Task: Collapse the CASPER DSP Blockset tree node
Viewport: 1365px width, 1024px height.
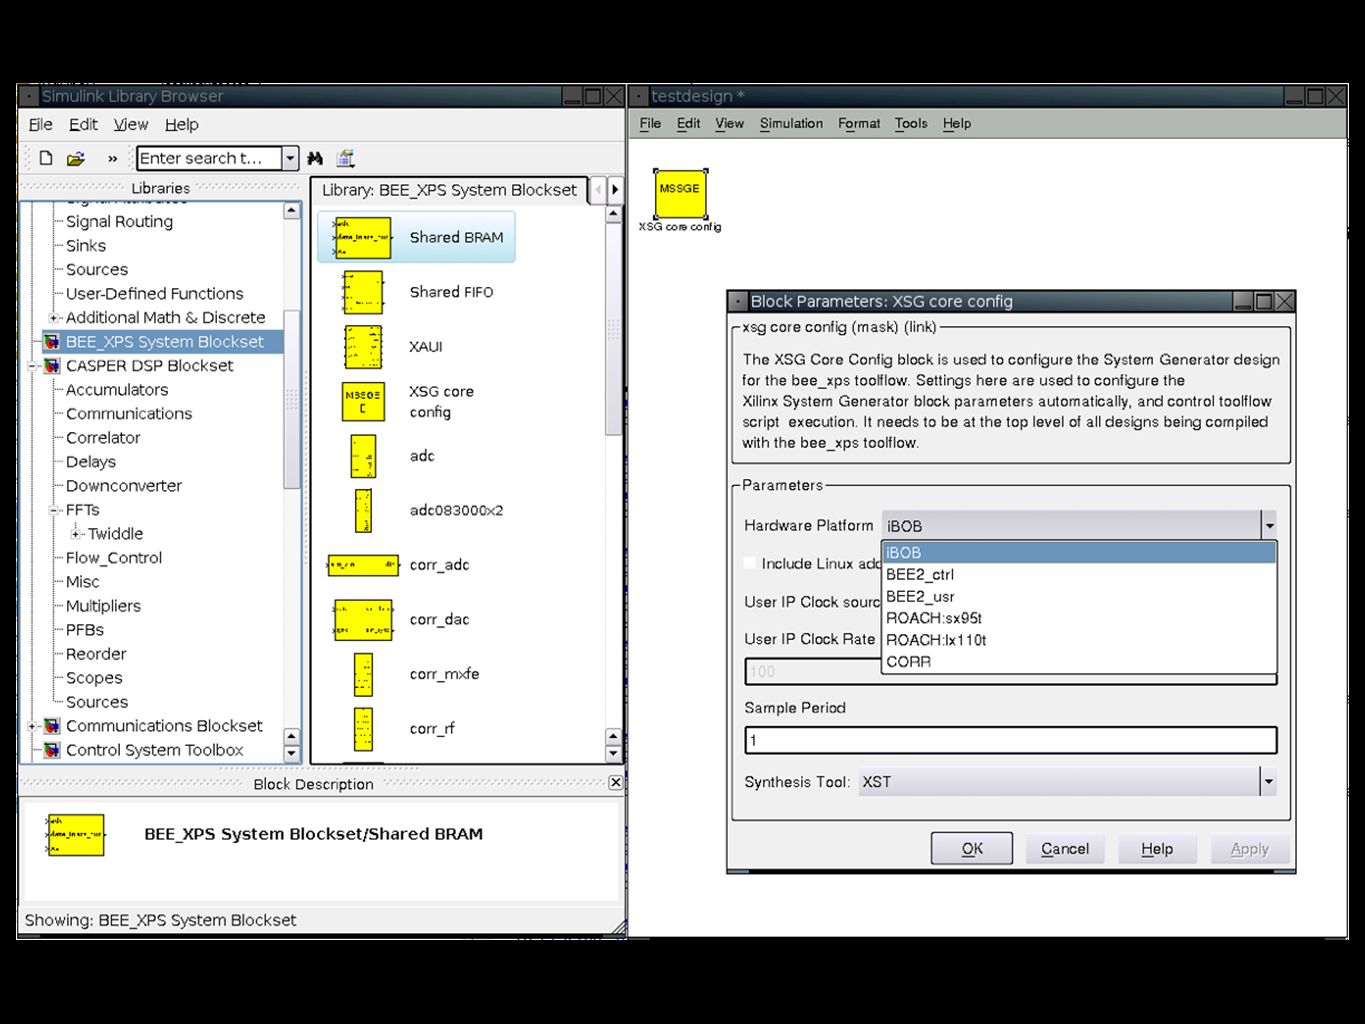Action: click(x=32, y=366)
